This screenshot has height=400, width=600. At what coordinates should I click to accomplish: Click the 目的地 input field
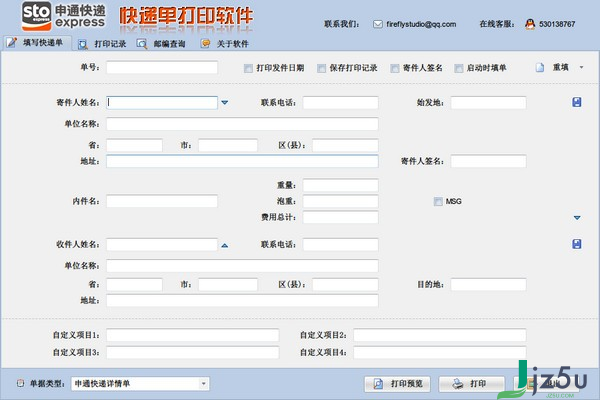tap(488, 284)
